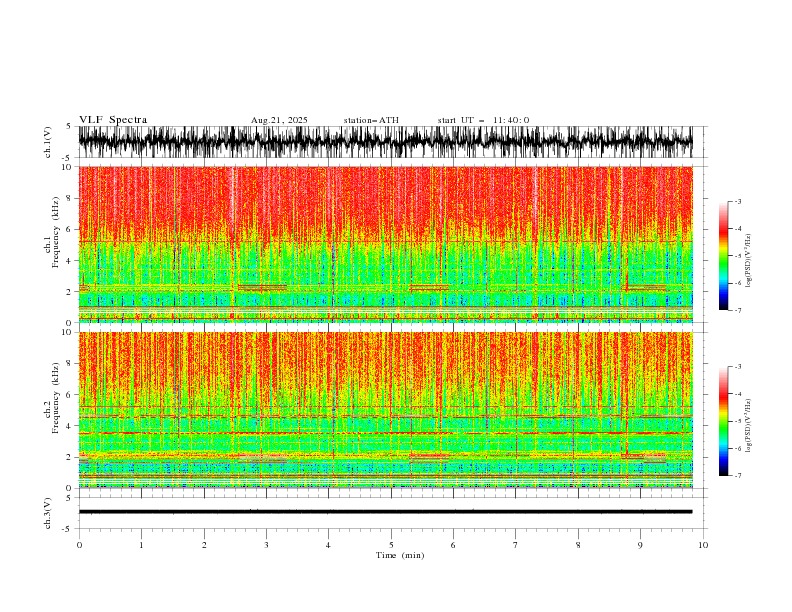Click the 'ch.1(V)' waveform axis label

48,142
